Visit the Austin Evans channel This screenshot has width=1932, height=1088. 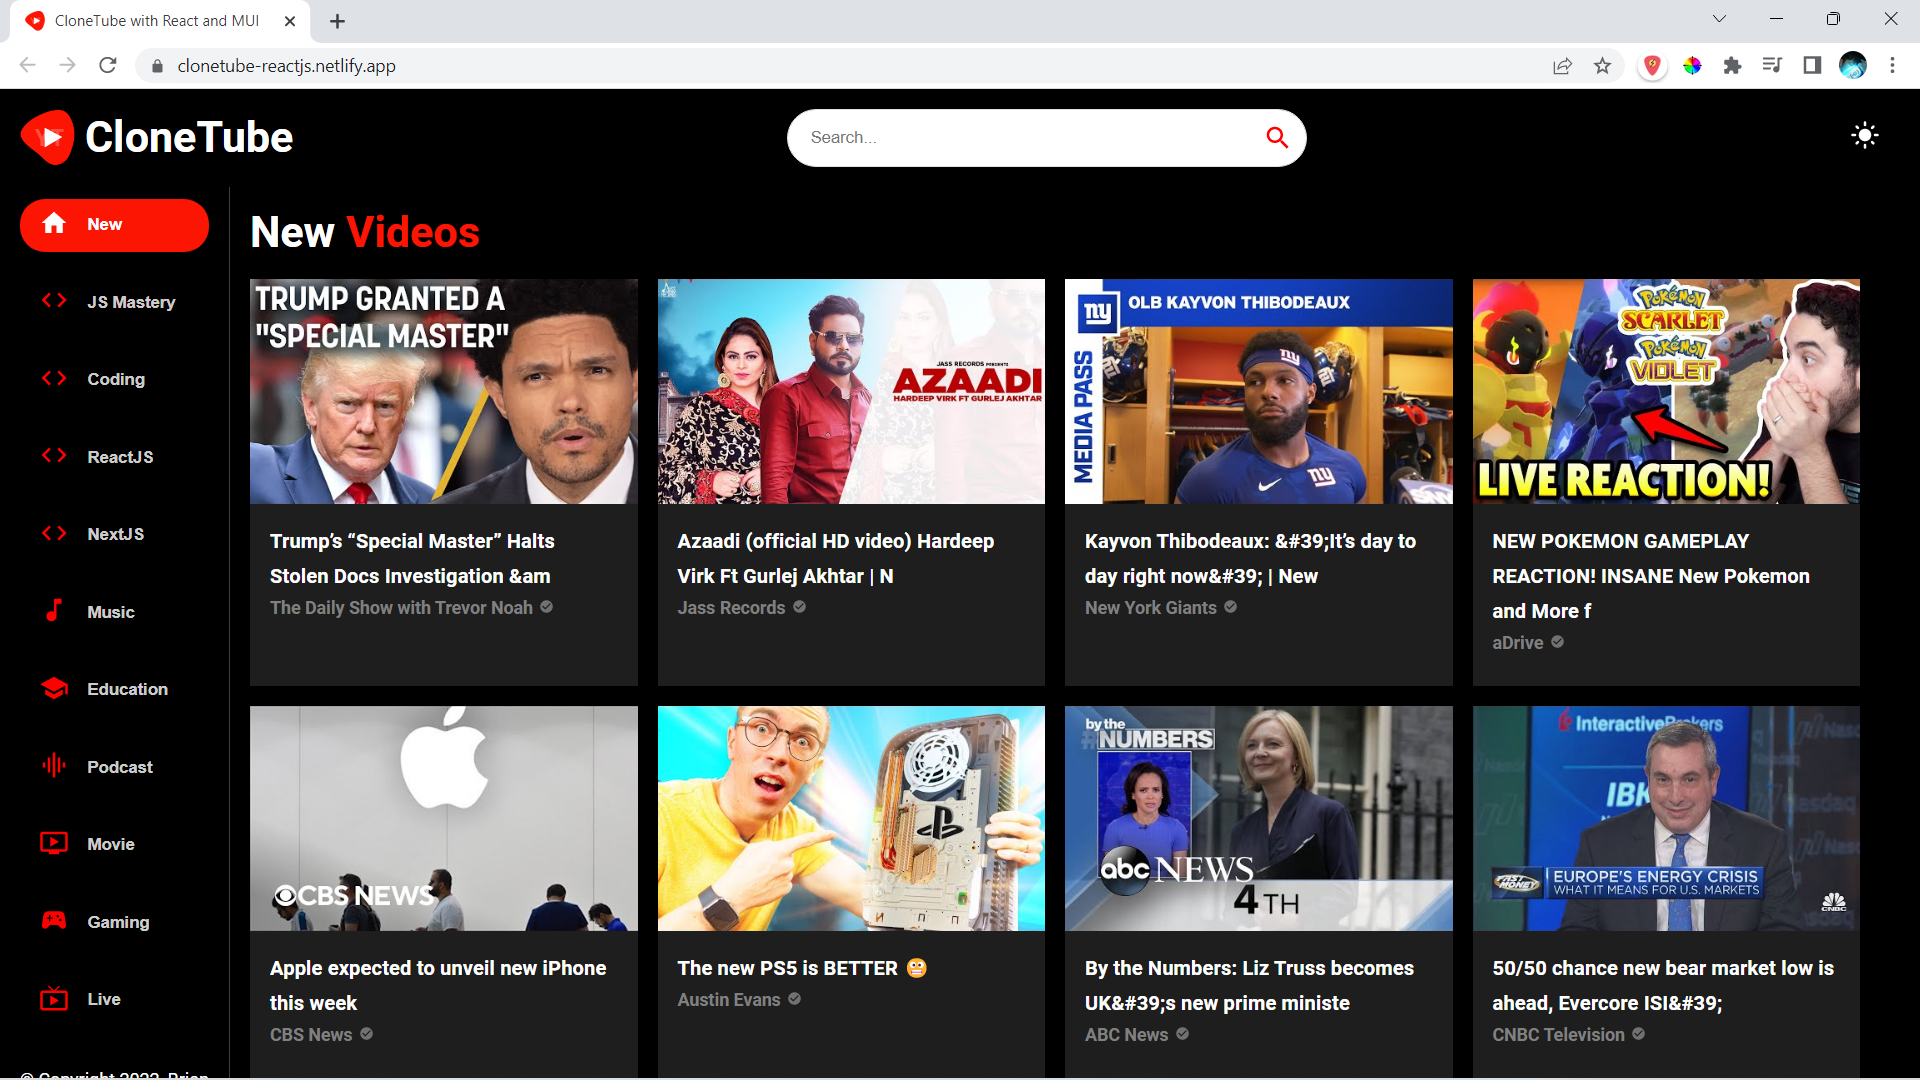coord(733,1006)
